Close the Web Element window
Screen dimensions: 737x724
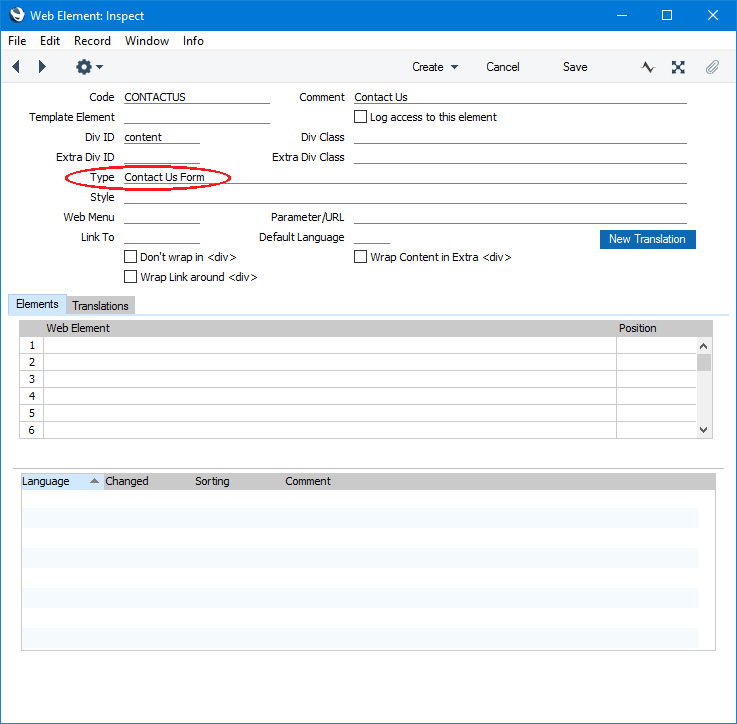pyautogui.click(x=713, y=16)
